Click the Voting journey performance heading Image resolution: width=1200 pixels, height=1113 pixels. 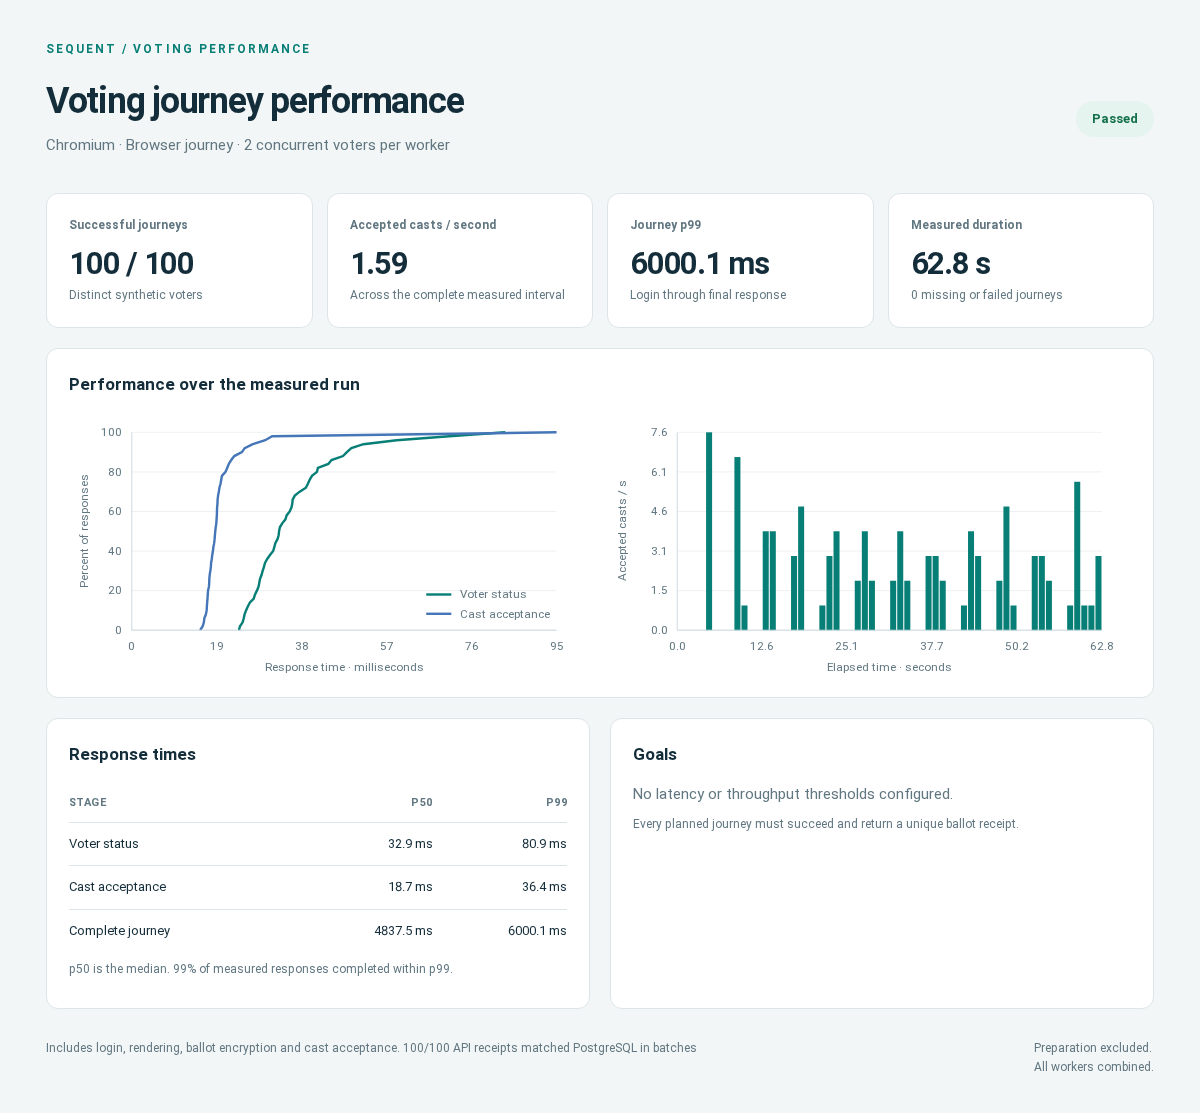click(255, 101)
